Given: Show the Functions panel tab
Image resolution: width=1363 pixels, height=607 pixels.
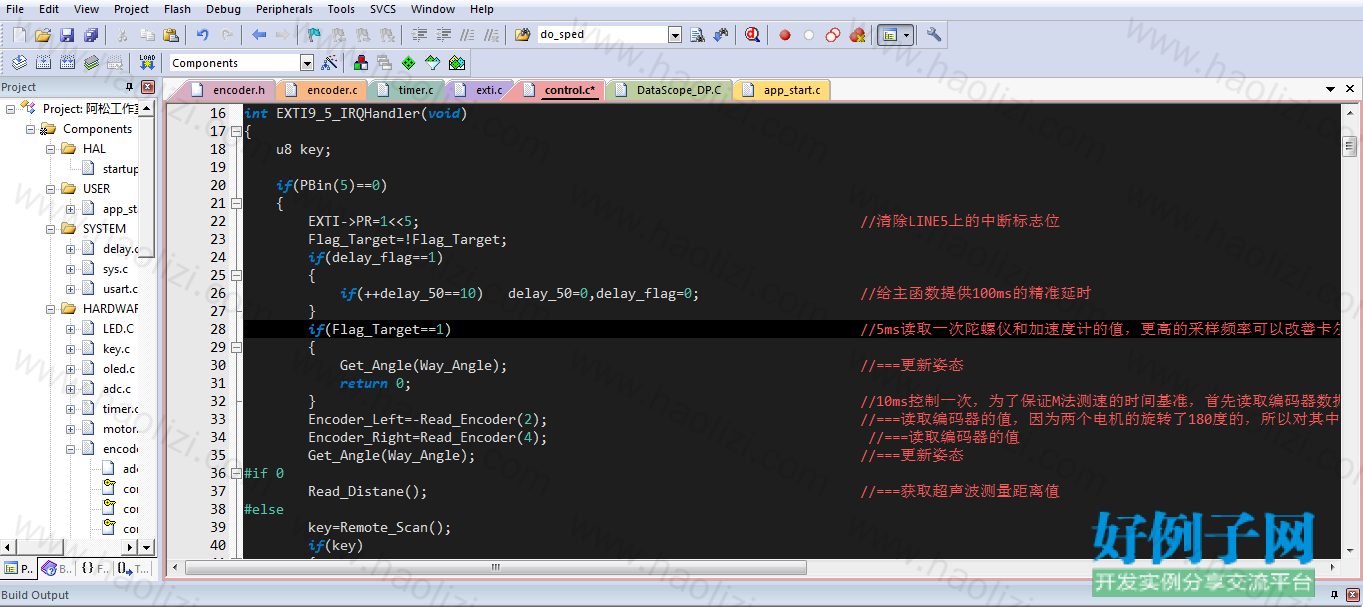Looking at the screenshot, I should [x=93, y=568].
